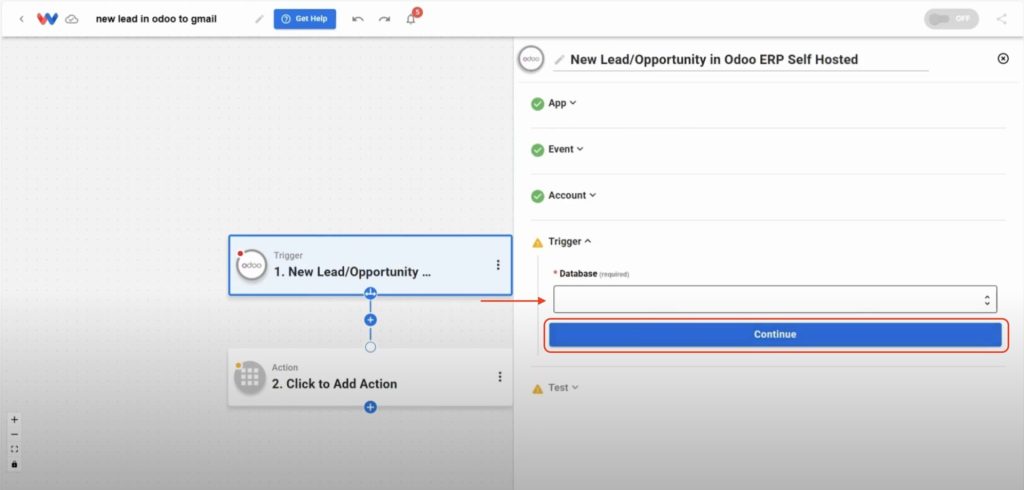
Task: Zoom in on the canvas
Action: point(14,419)
